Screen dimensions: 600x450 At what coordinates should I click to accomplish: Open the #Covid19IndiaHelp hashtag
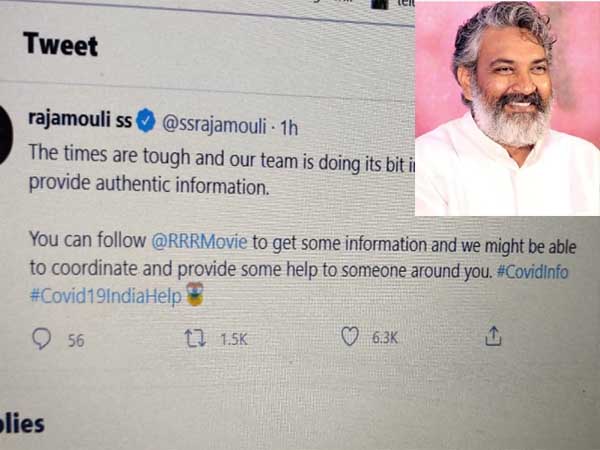point(106,296)
